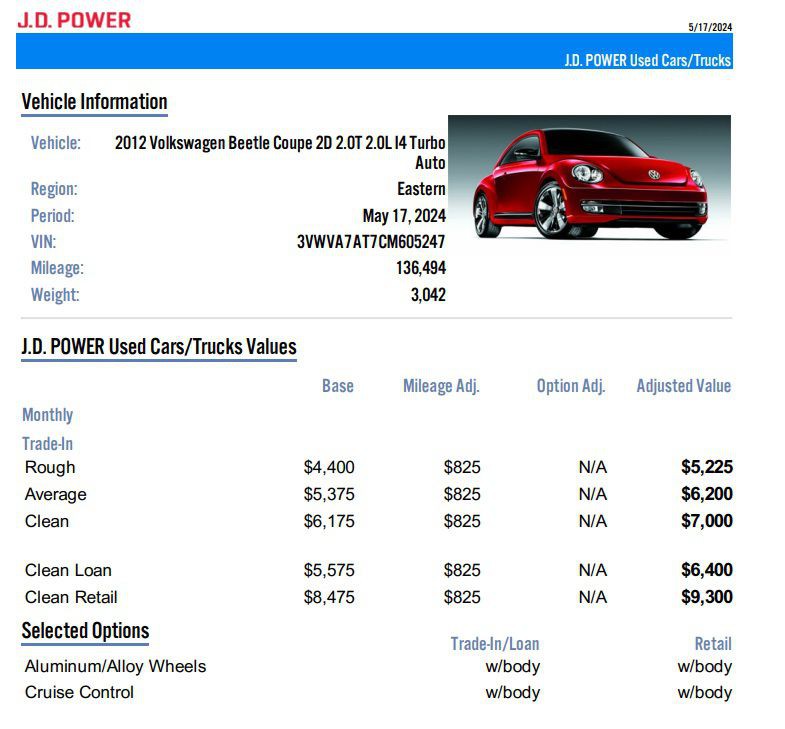
Task: Click the 'Retail' options column header
Action: point(713,643)
